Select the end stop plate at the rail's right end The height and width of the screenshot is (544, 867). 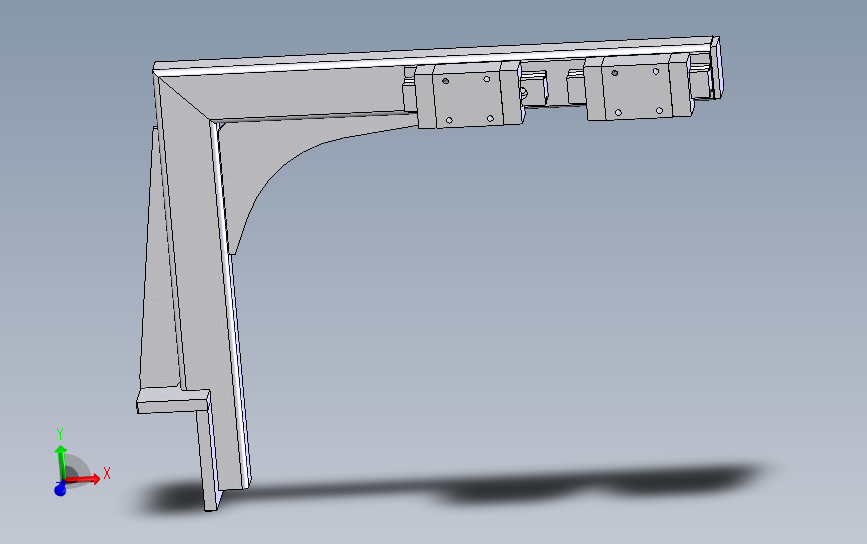pyautogui.click(x=717, y=67)
